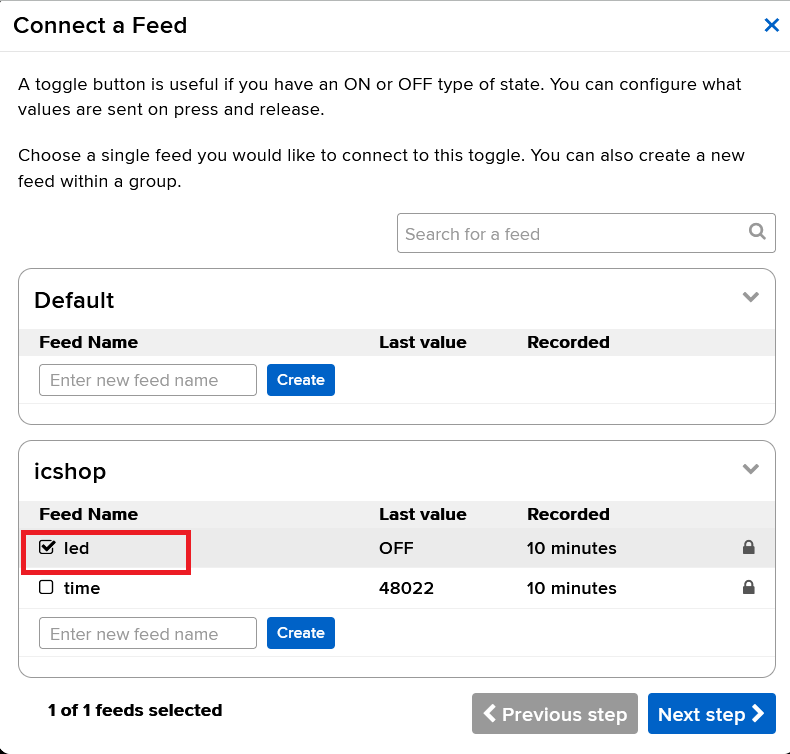790x754 pixels.
Task: Collapse the icshop group chevron
Action: click(750, 469)
